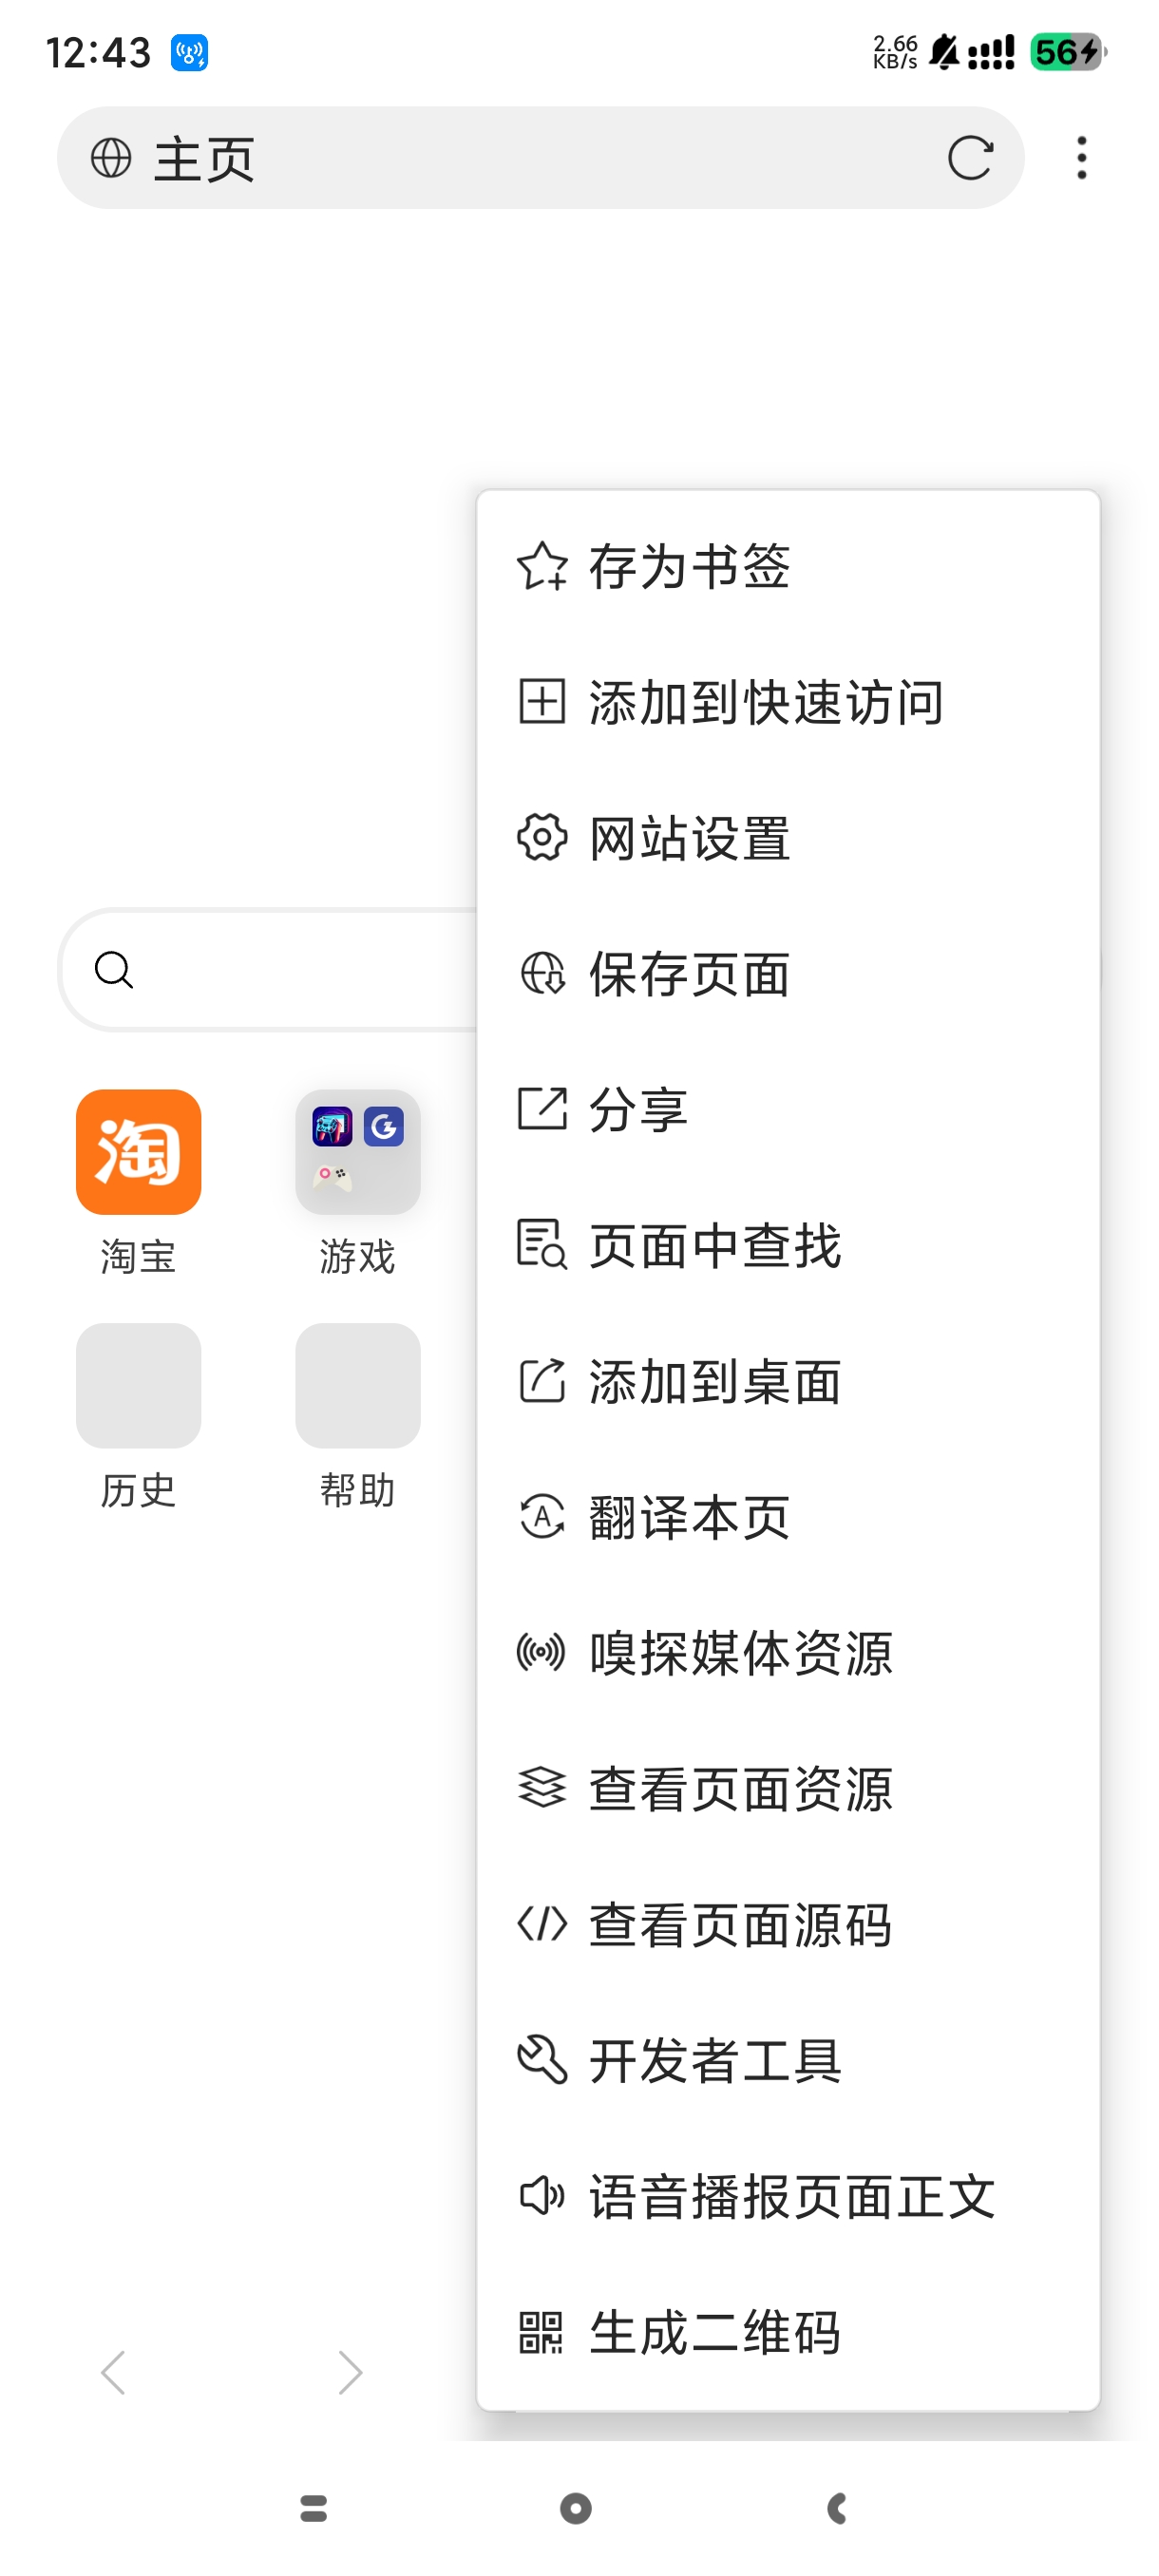The width and height of the screenshot is (1159, 2576).
Task: Open the 游戏 games folder
Action: (x=357, y=1152)
